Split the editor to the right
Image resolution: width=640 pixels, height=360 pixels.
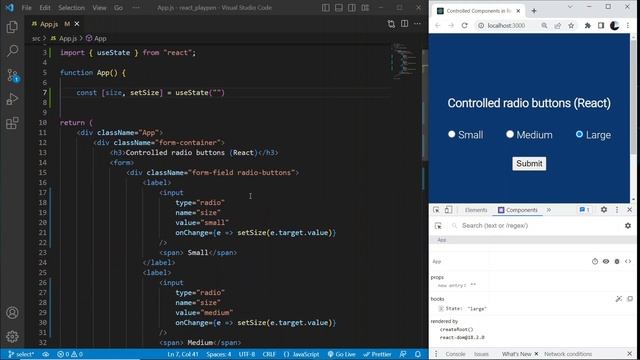click(x=404, y=24)
